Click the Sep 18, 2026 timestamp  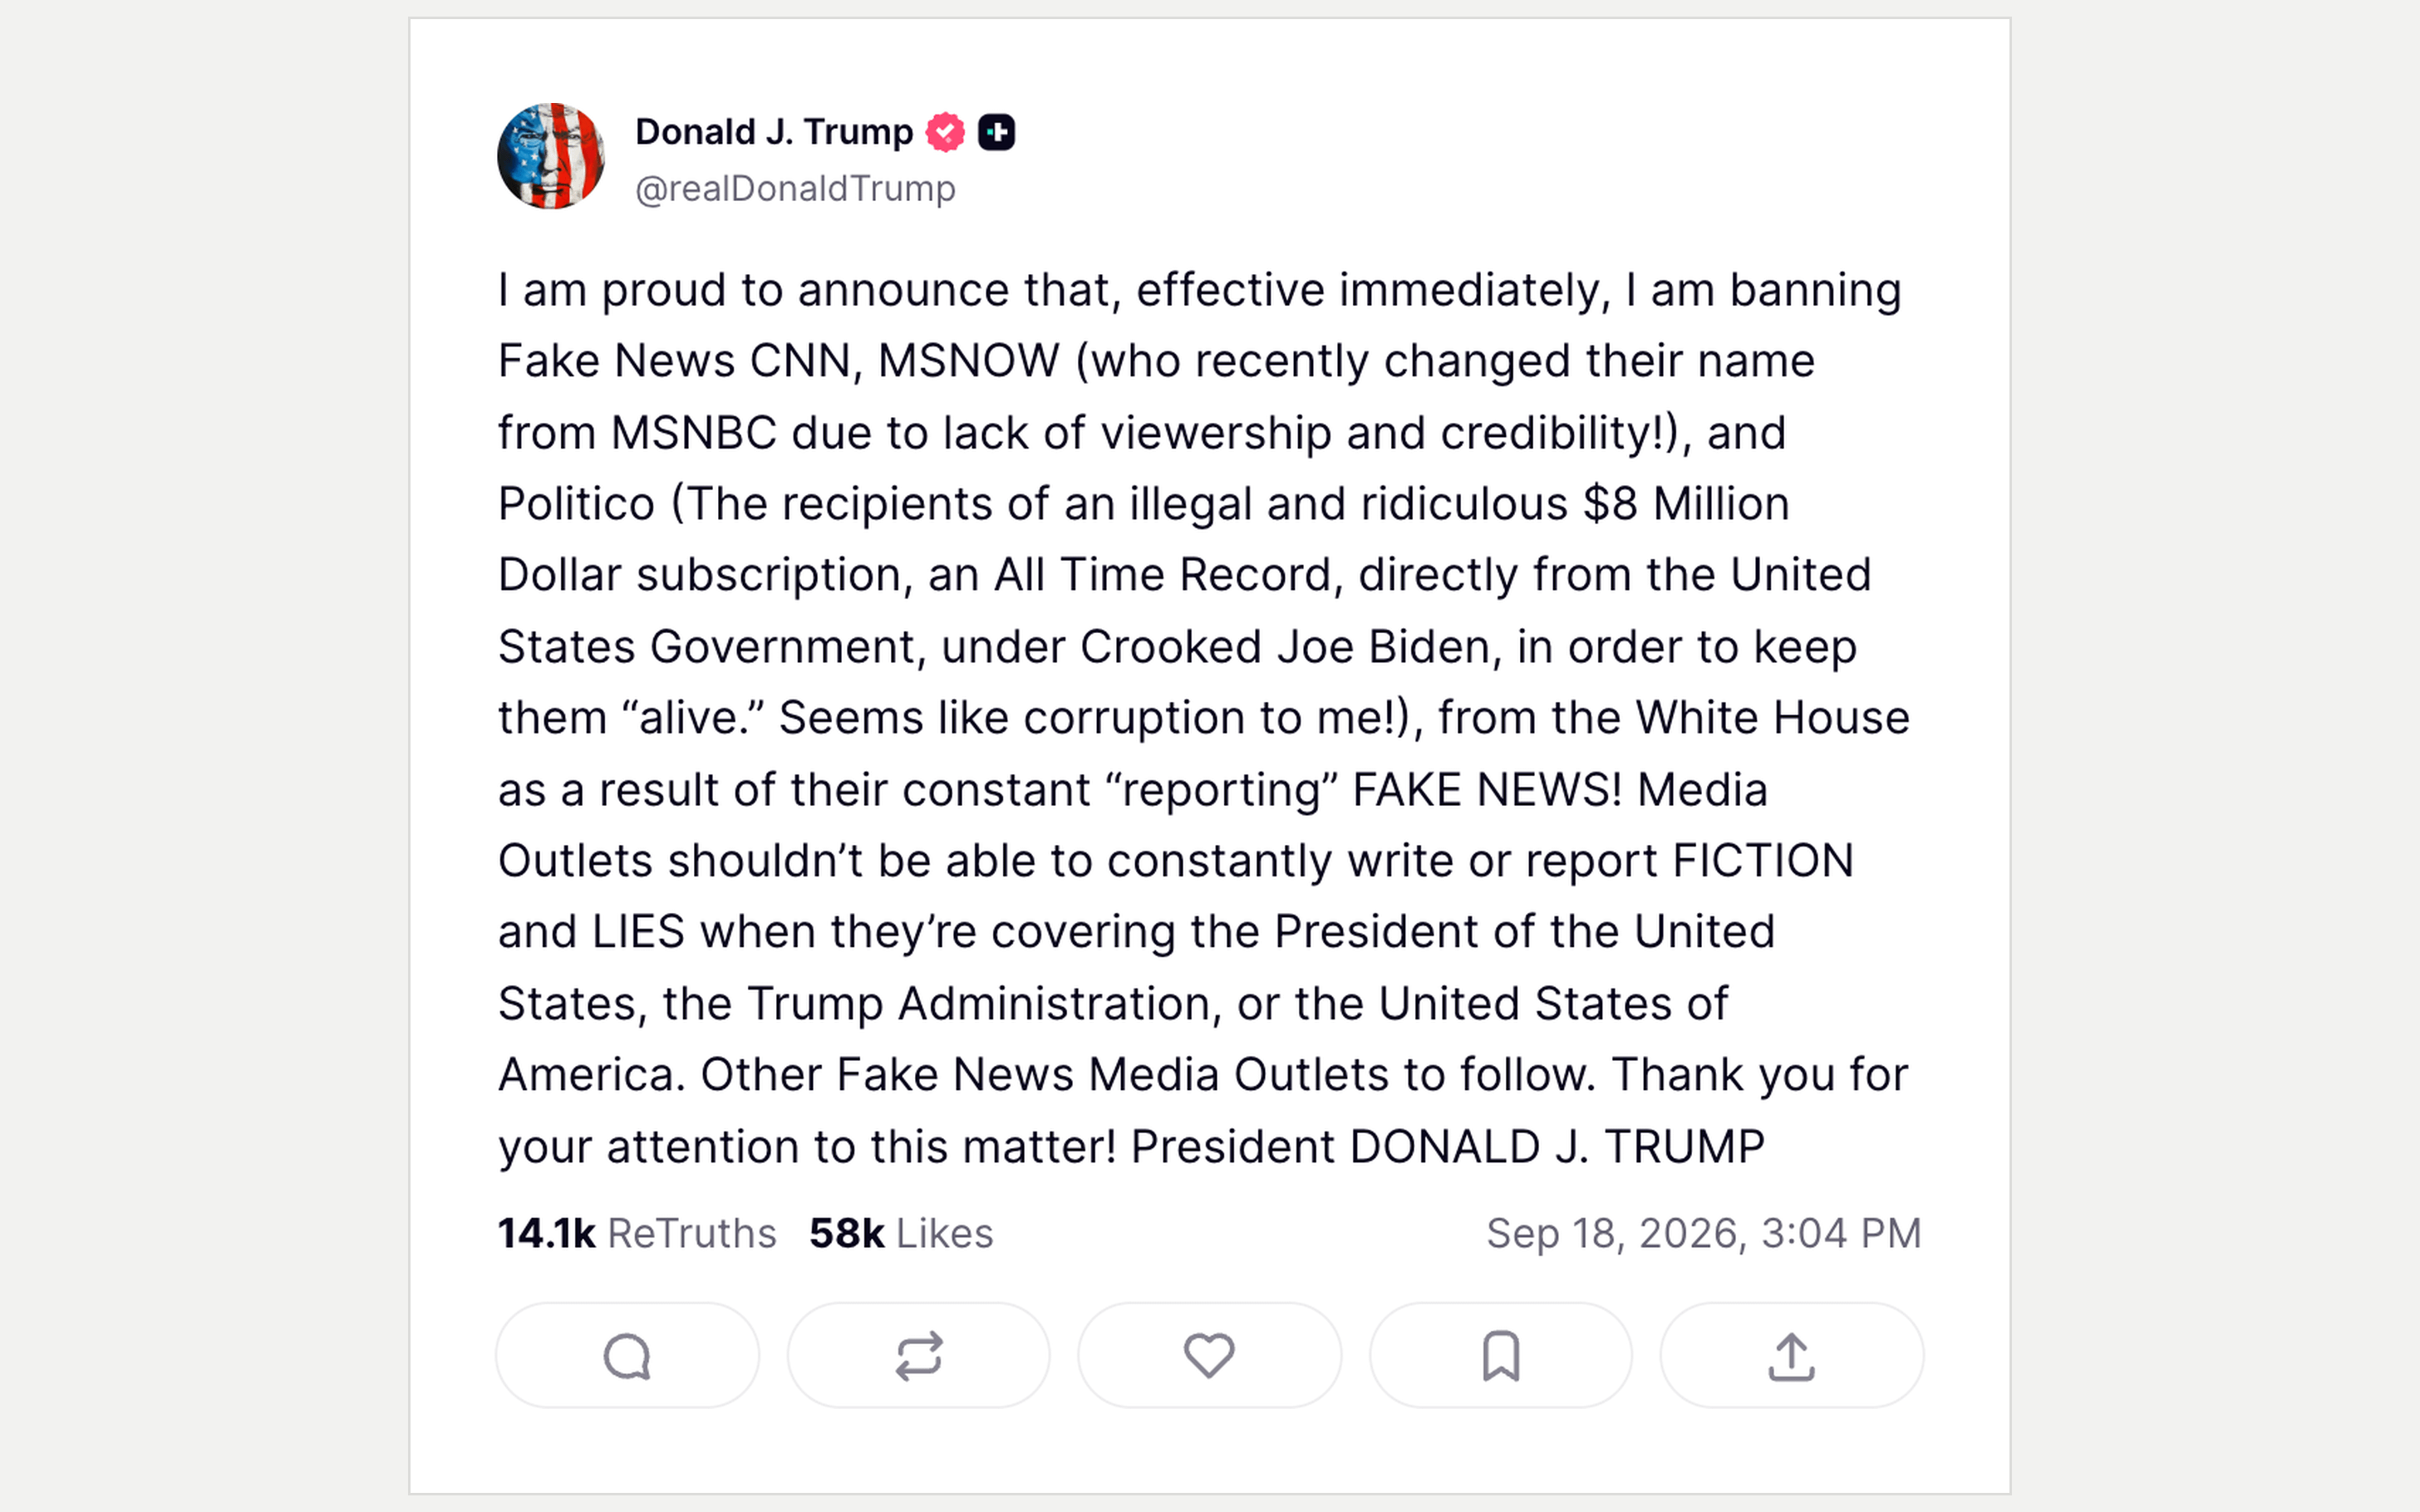1704,1233
